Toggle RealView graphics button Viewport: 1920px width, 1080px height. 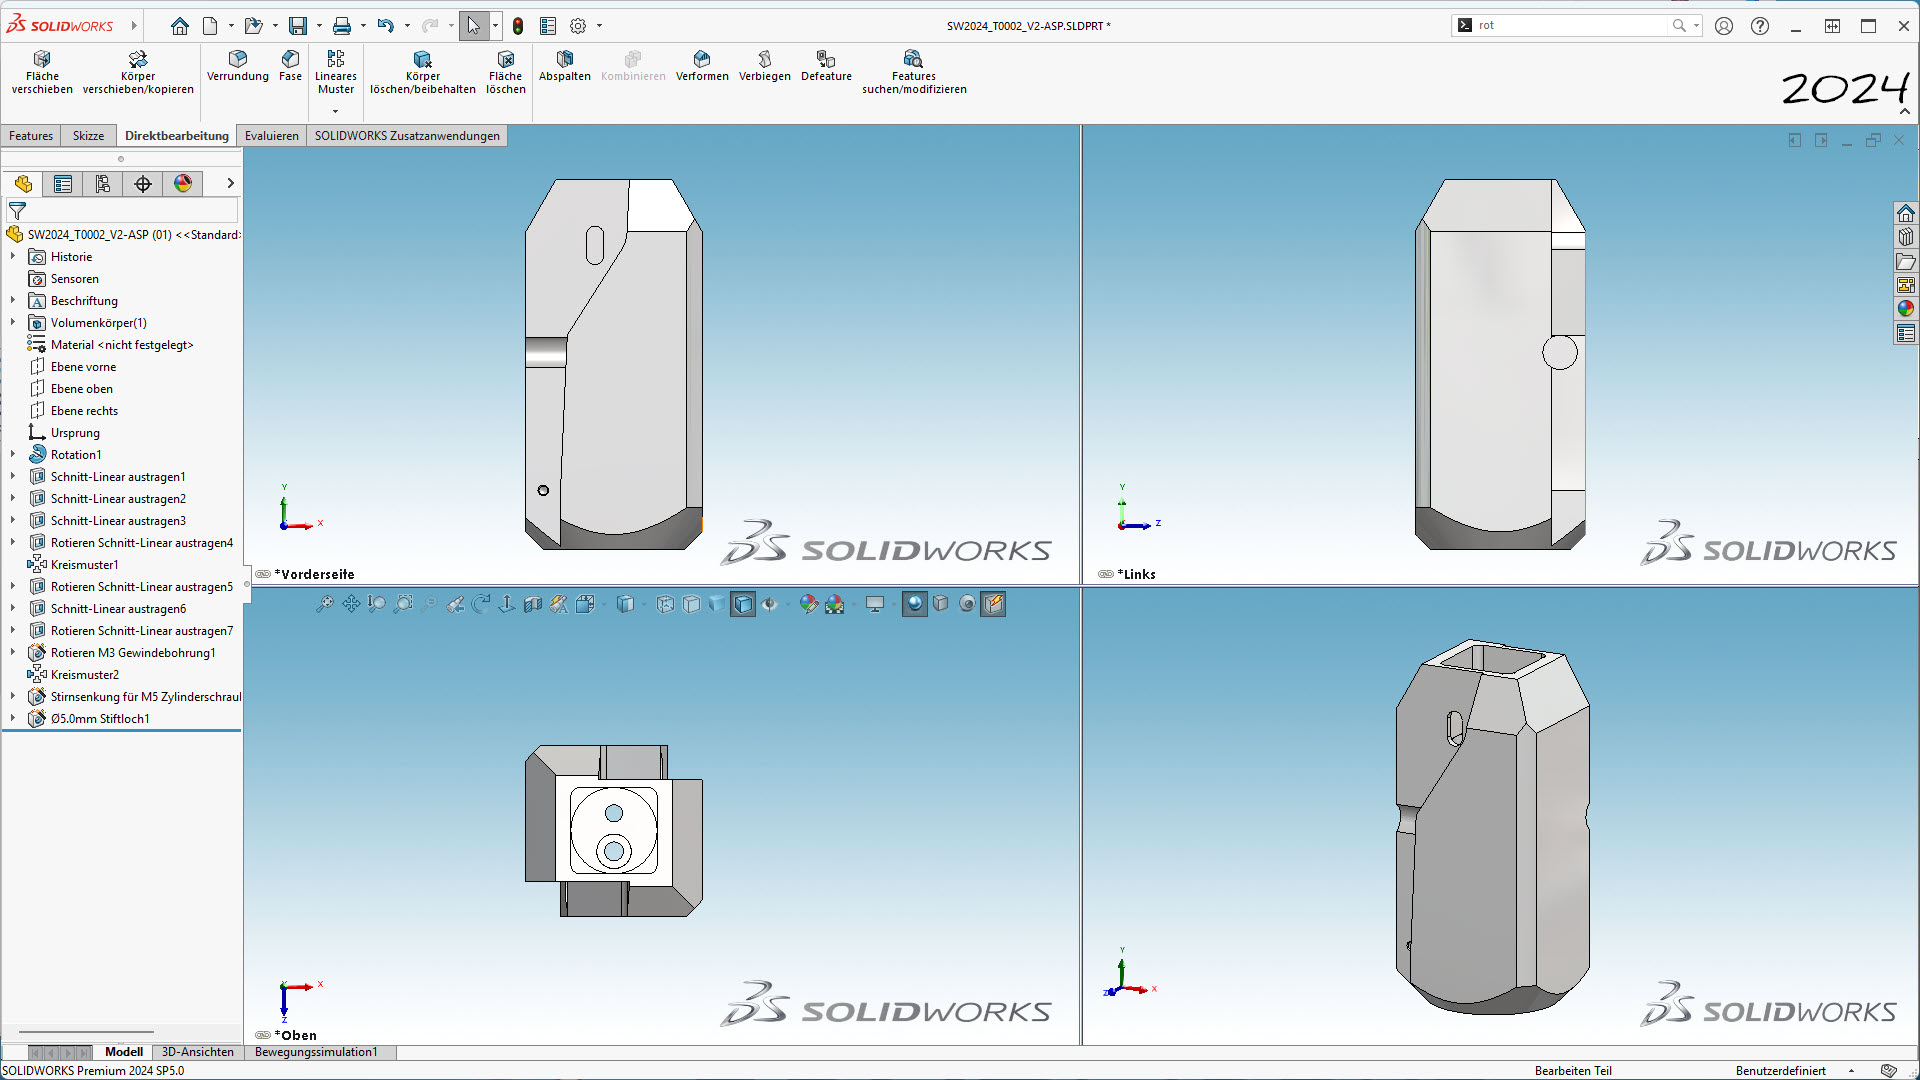(914, 604)
